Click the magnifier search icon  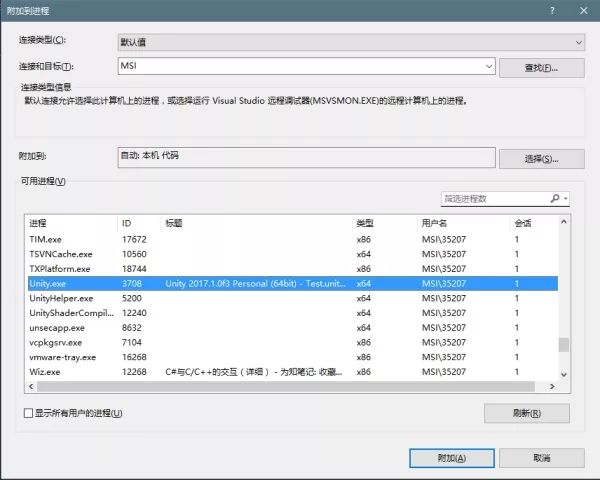coord(554,198)
